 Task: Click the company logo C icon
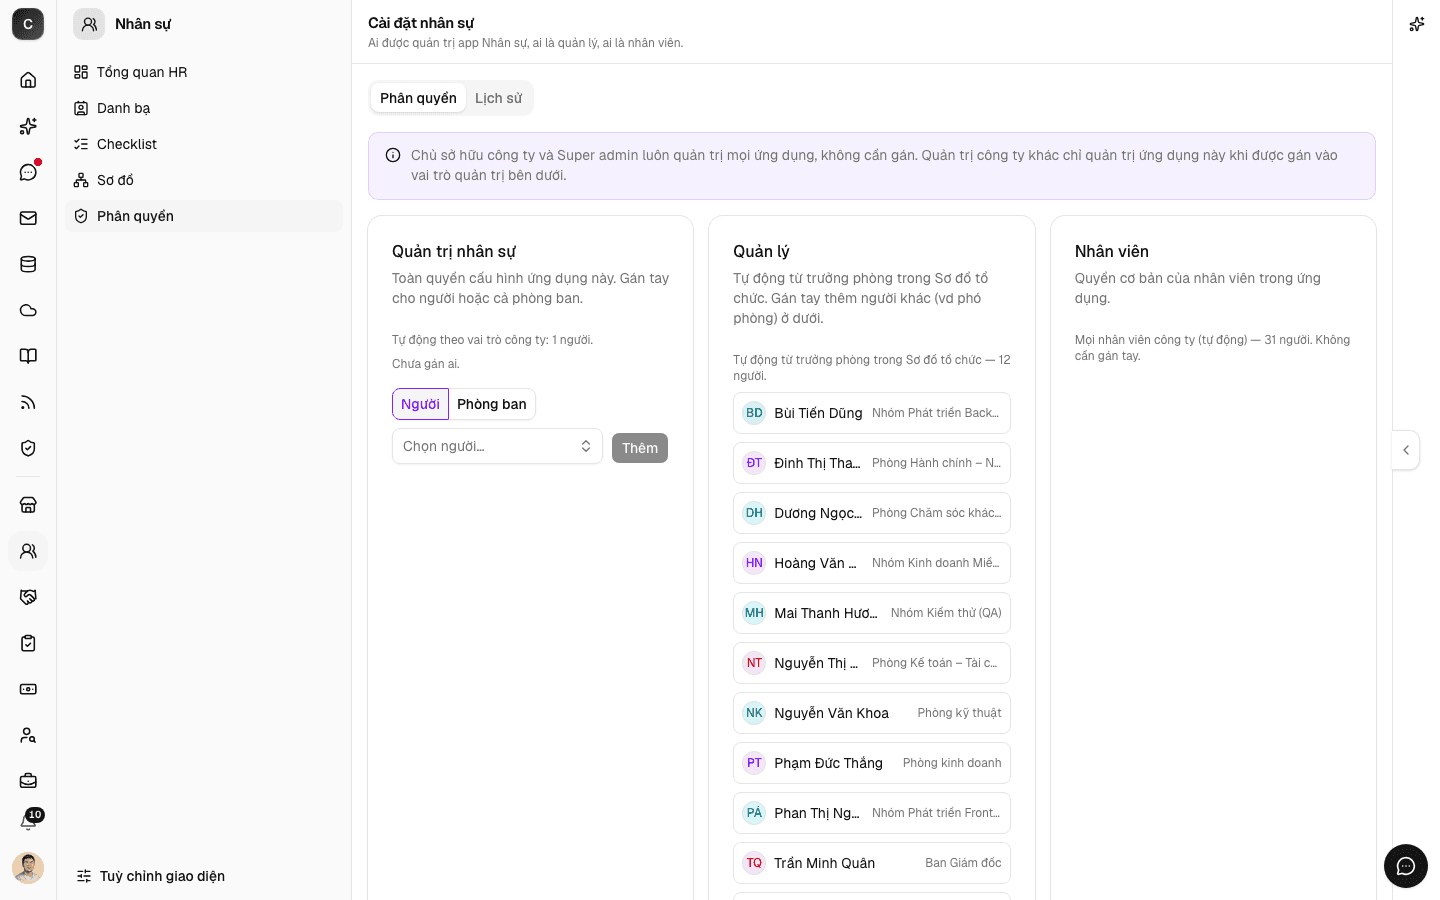pos(28,24)
